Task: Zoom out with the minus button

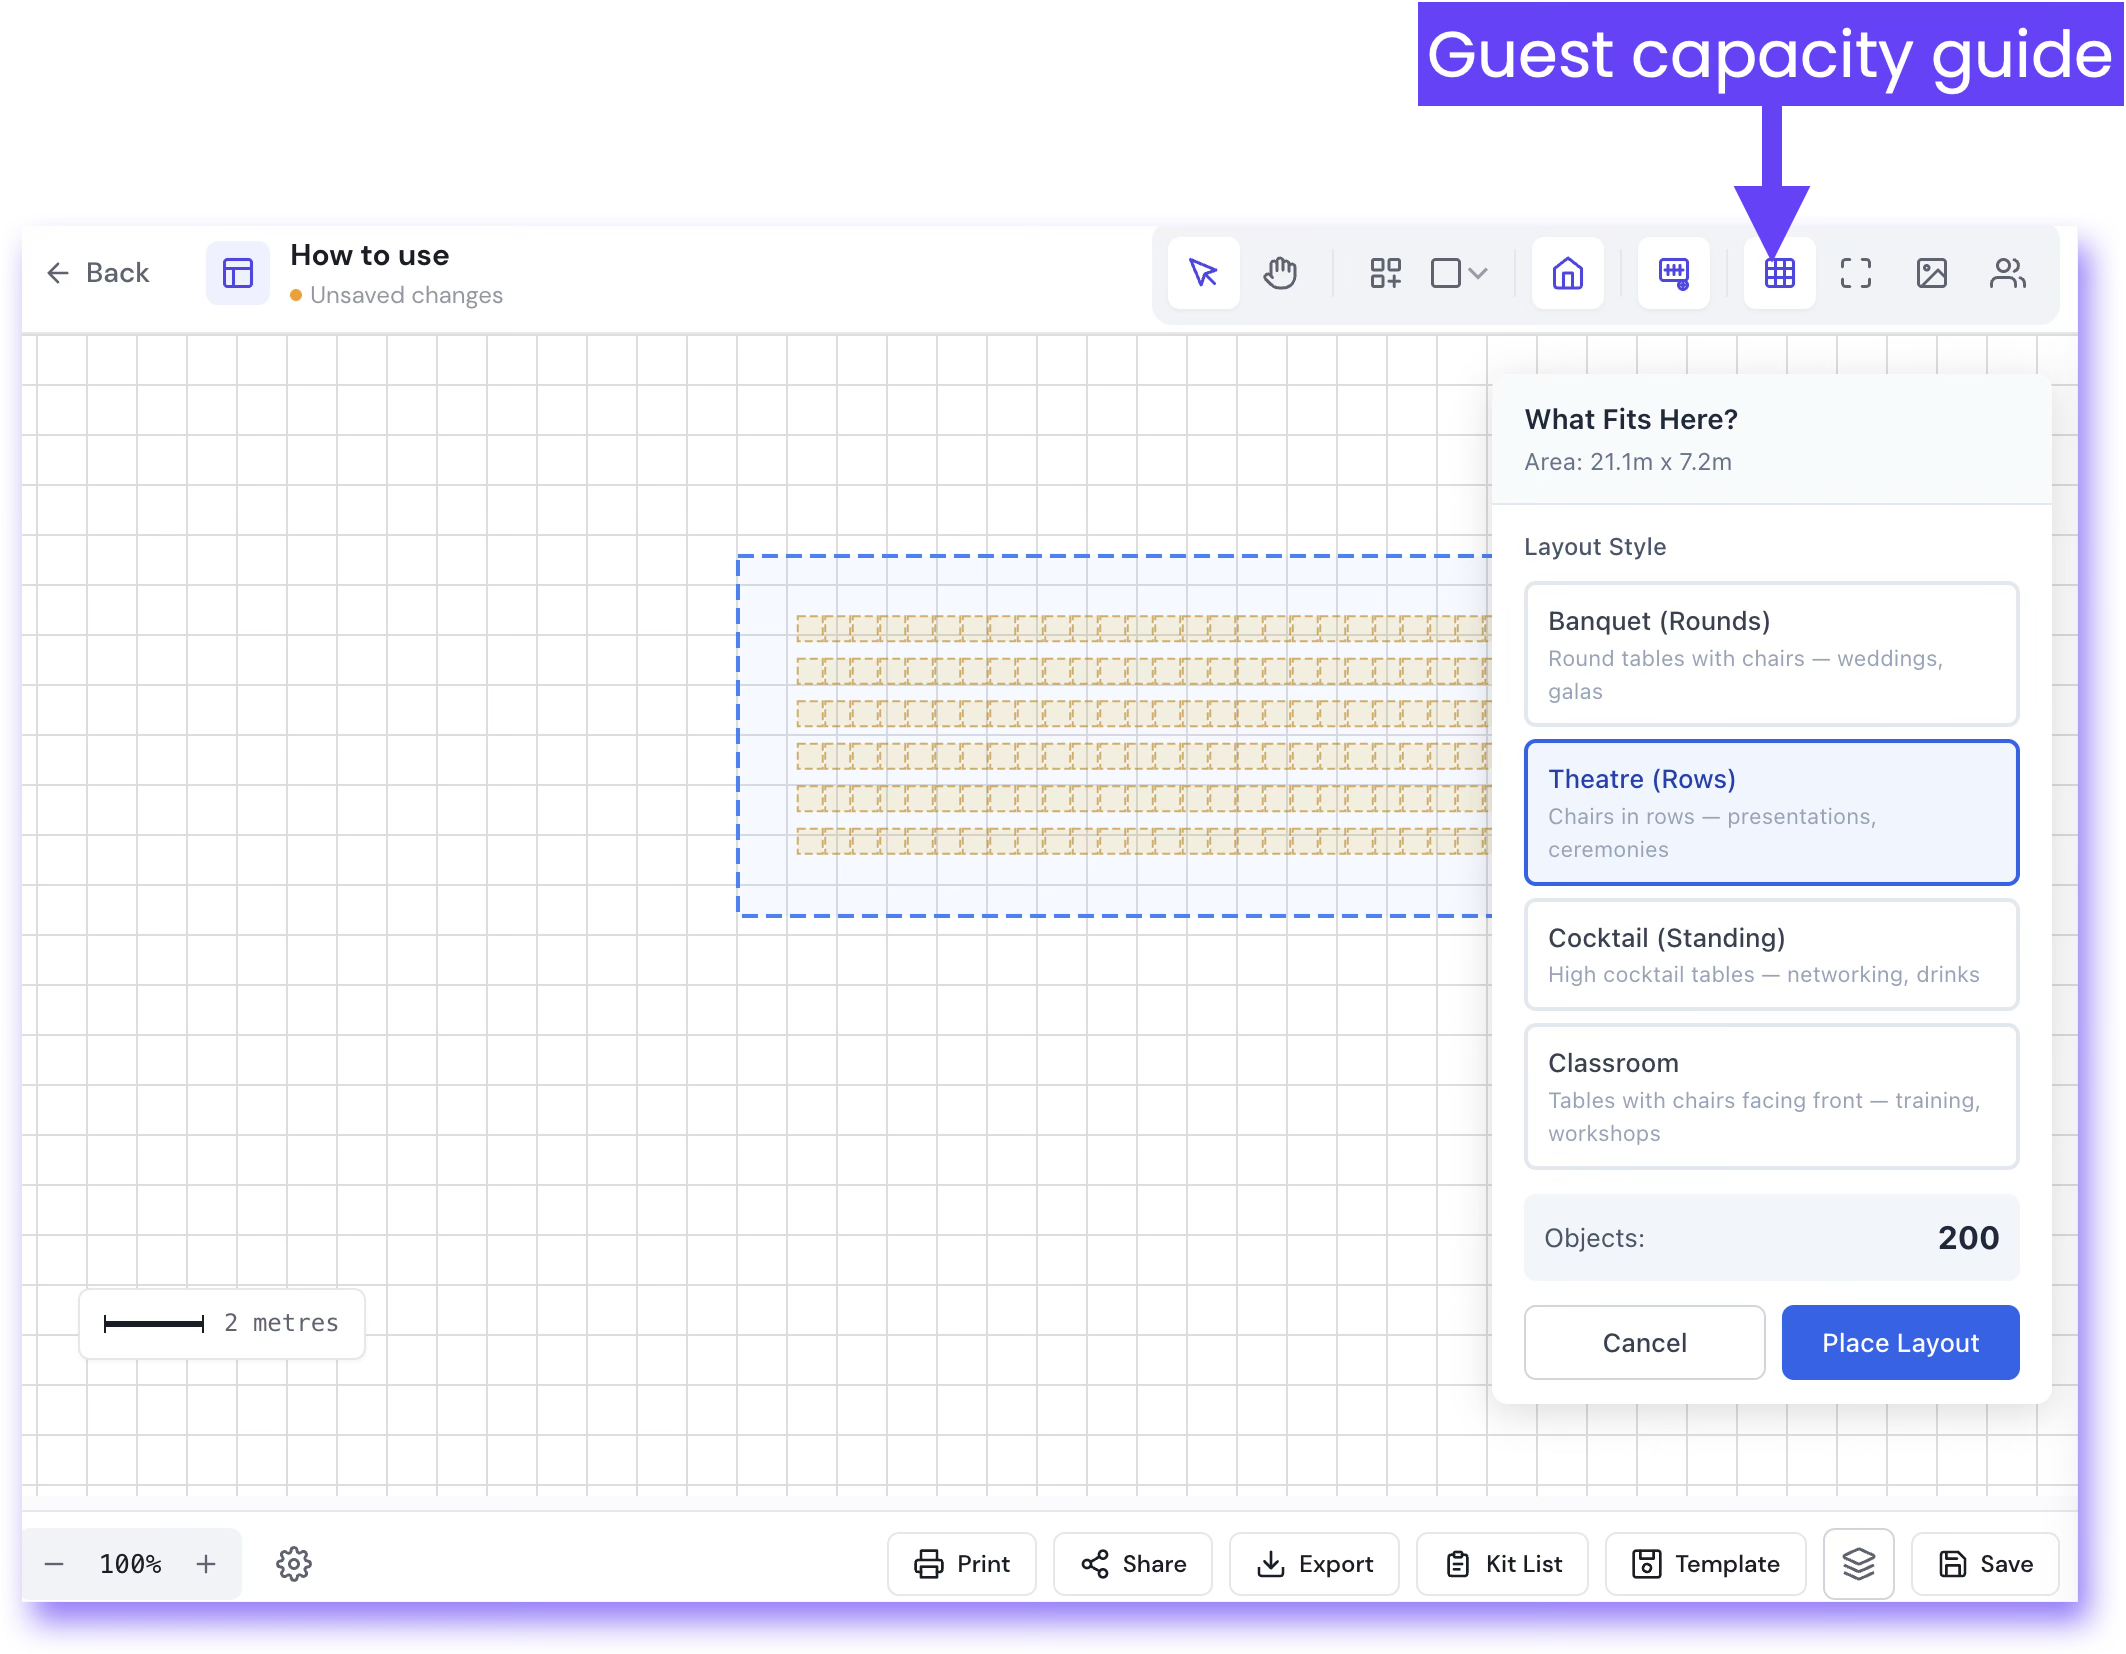Action: point(55,1563)
